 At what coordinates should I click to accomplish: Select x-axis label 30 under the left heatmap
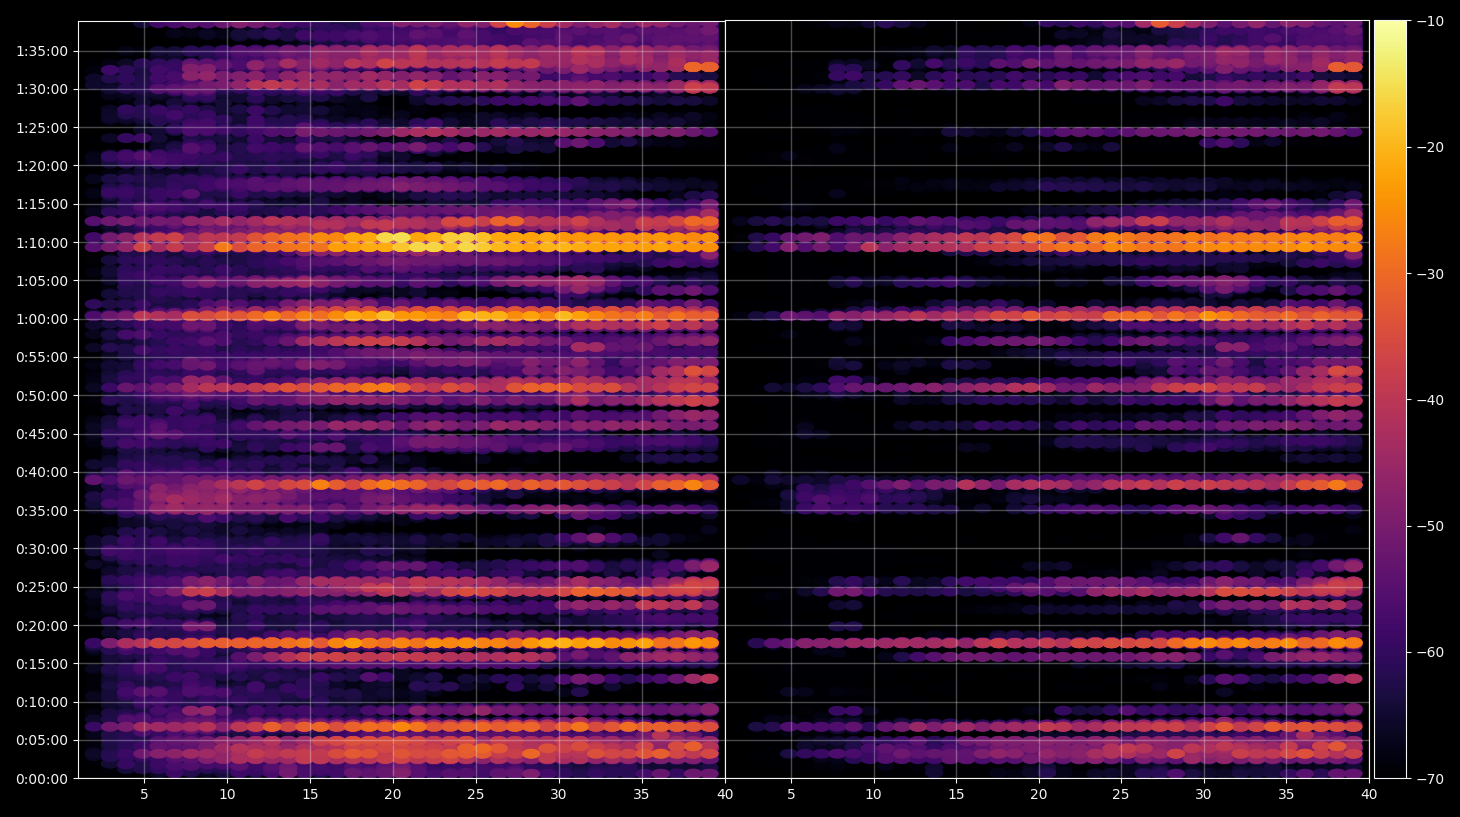click(x=558, y=795)
